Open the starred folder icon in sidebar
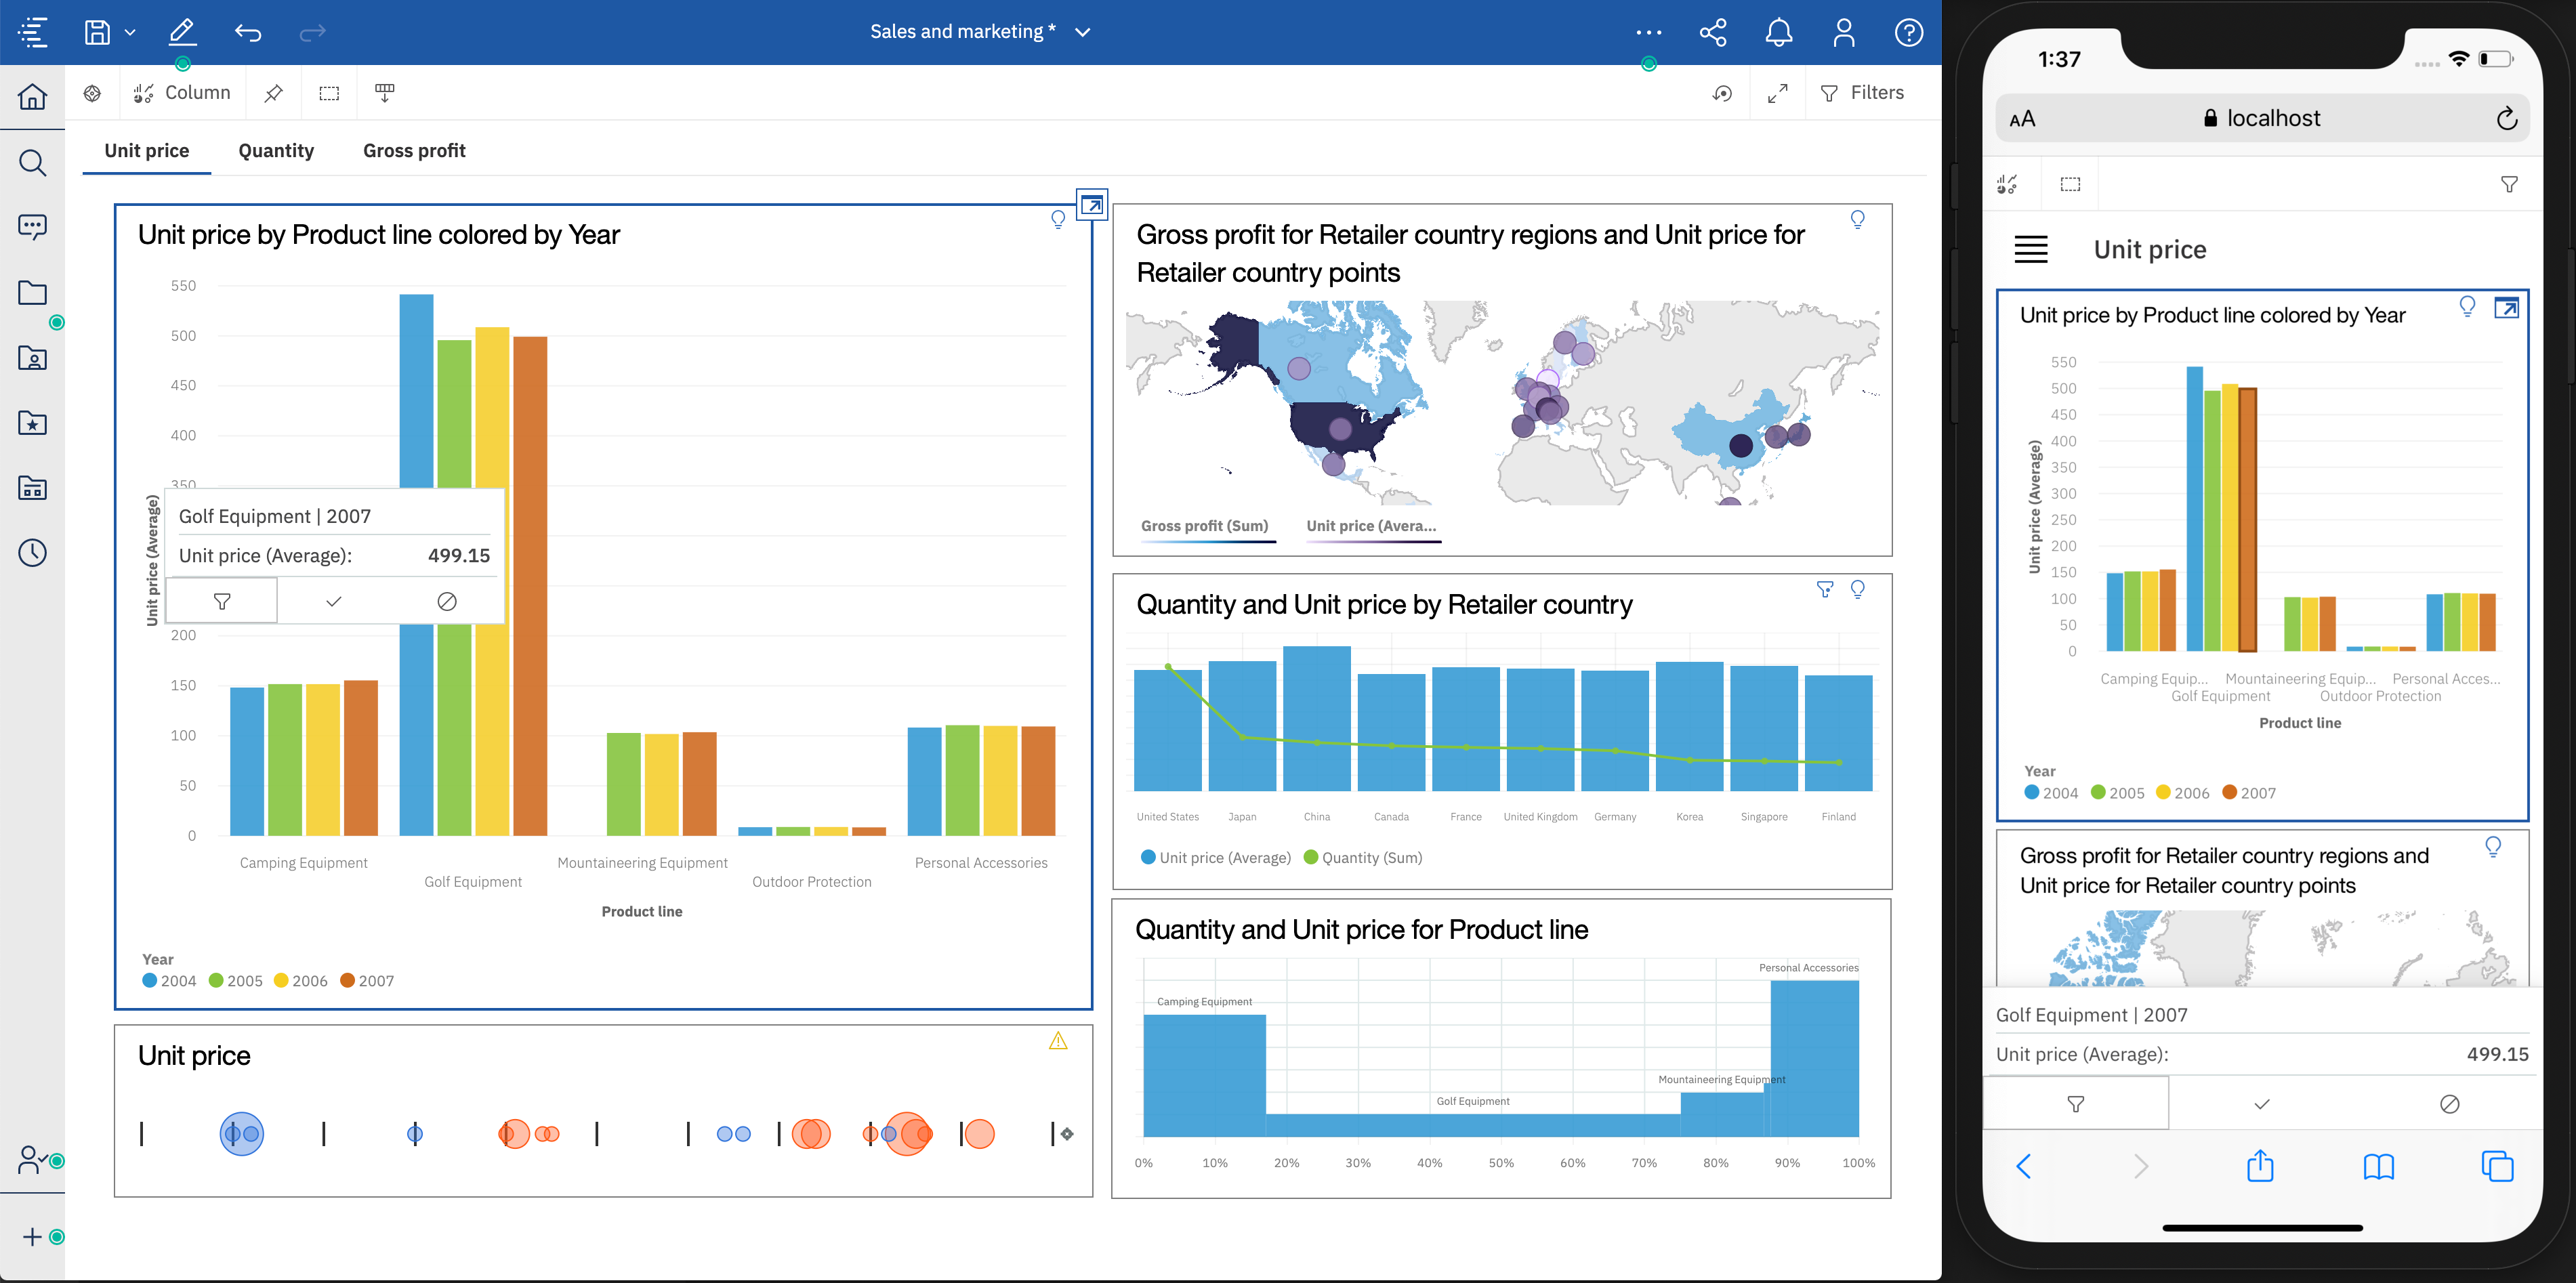 pos(33,422)
